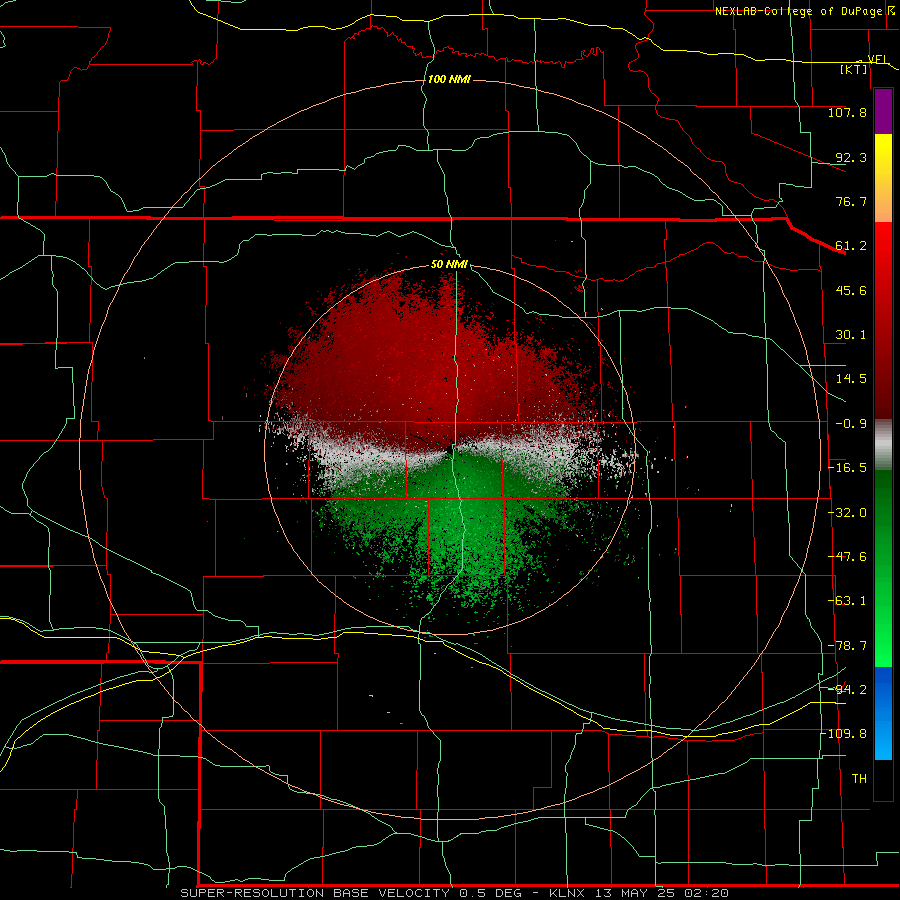This screenshot has height=900, width=900.
Task: Pick the gray near-zero segment of the color bar
Action: (x=883, y=445)
